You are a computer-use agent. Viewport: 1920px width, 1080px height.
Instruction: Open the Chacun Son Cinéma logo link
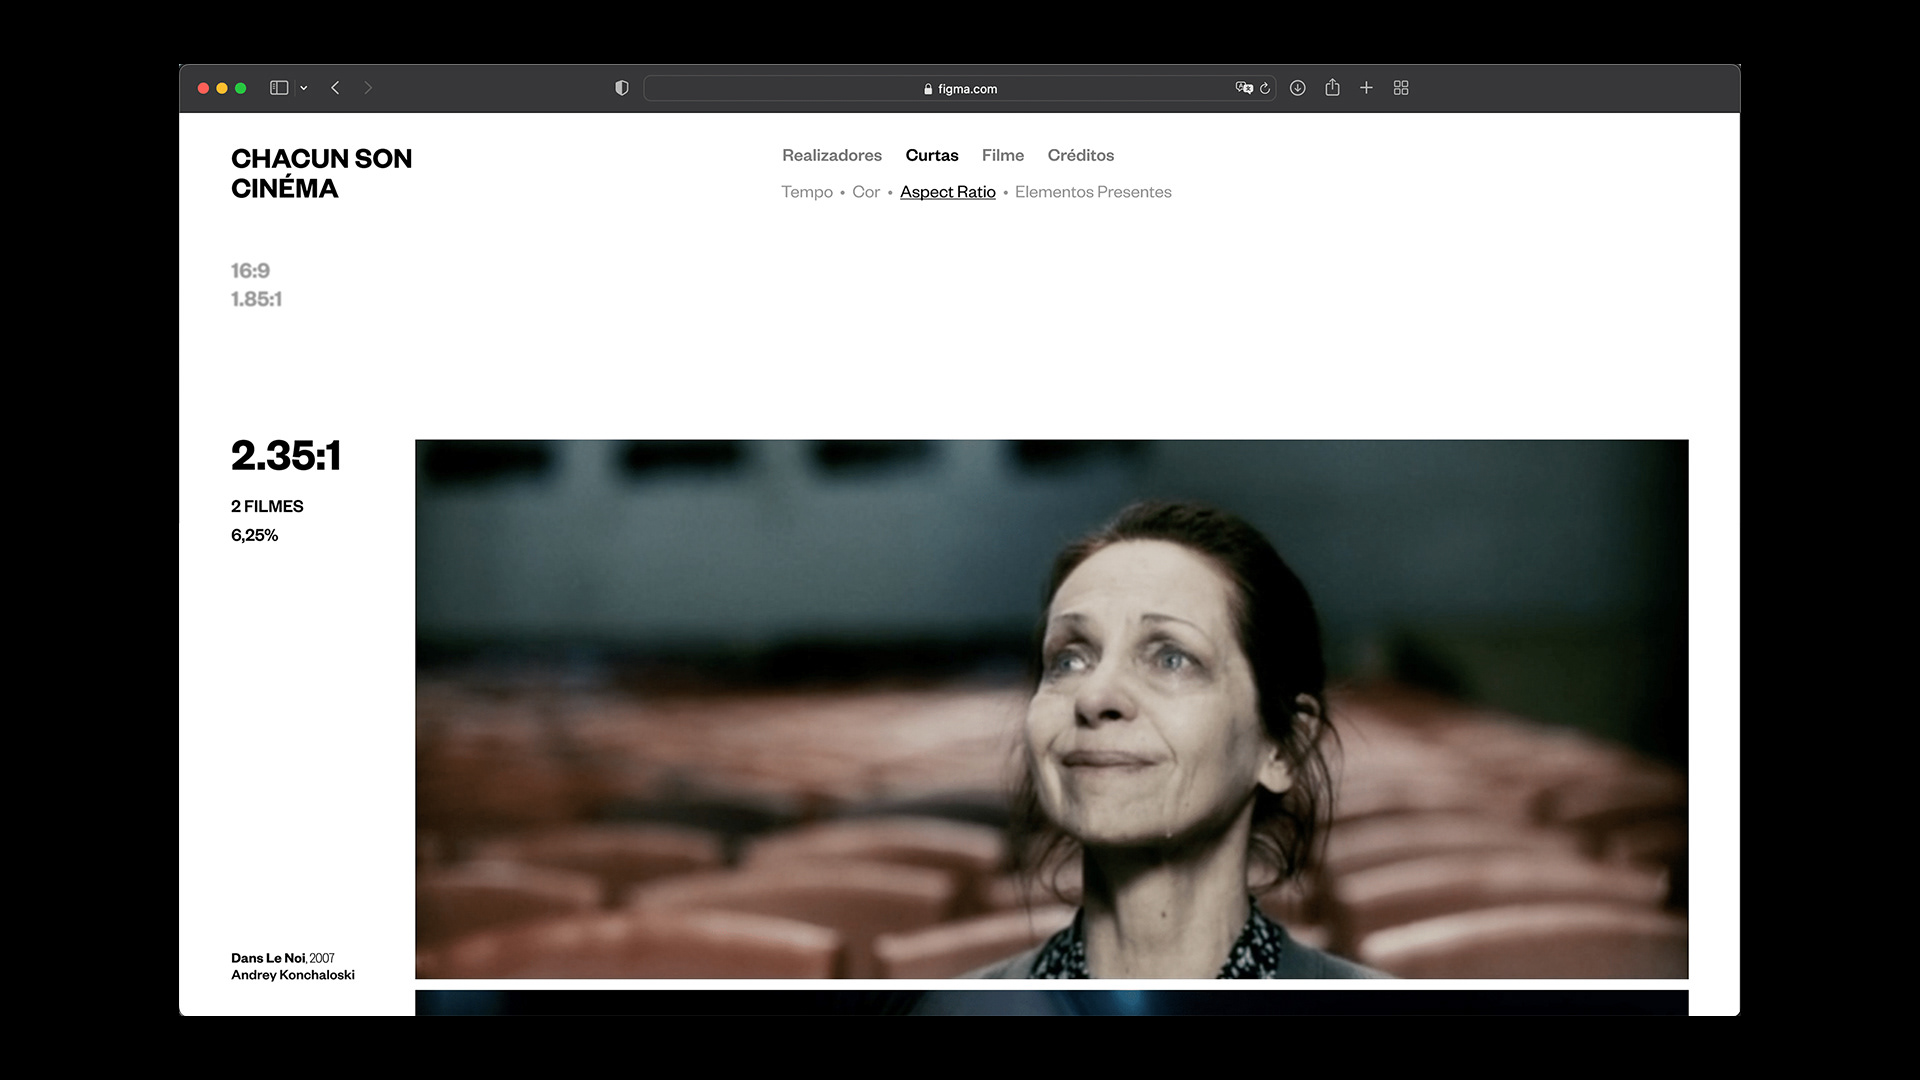click(321, 173)
